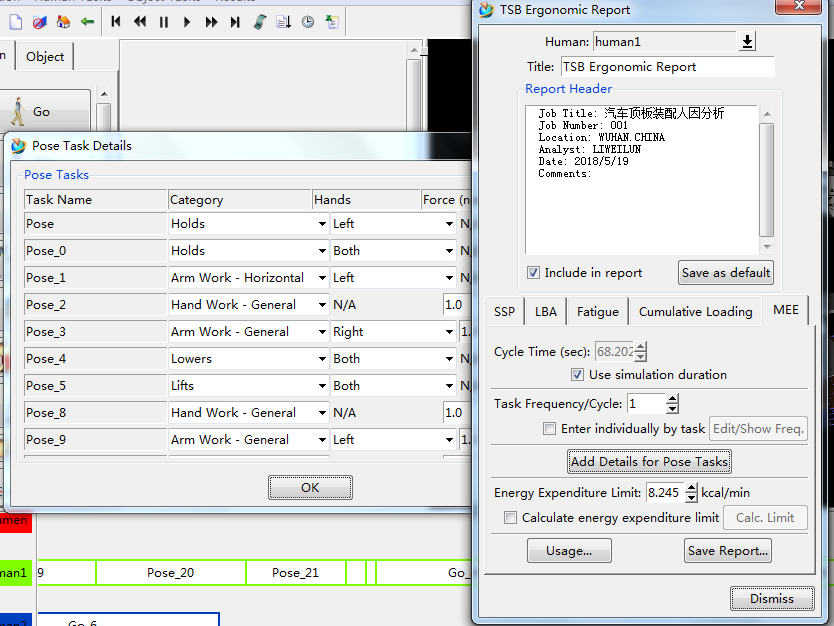
Task: Click the green back arrow icon
Action: (88, 22)
